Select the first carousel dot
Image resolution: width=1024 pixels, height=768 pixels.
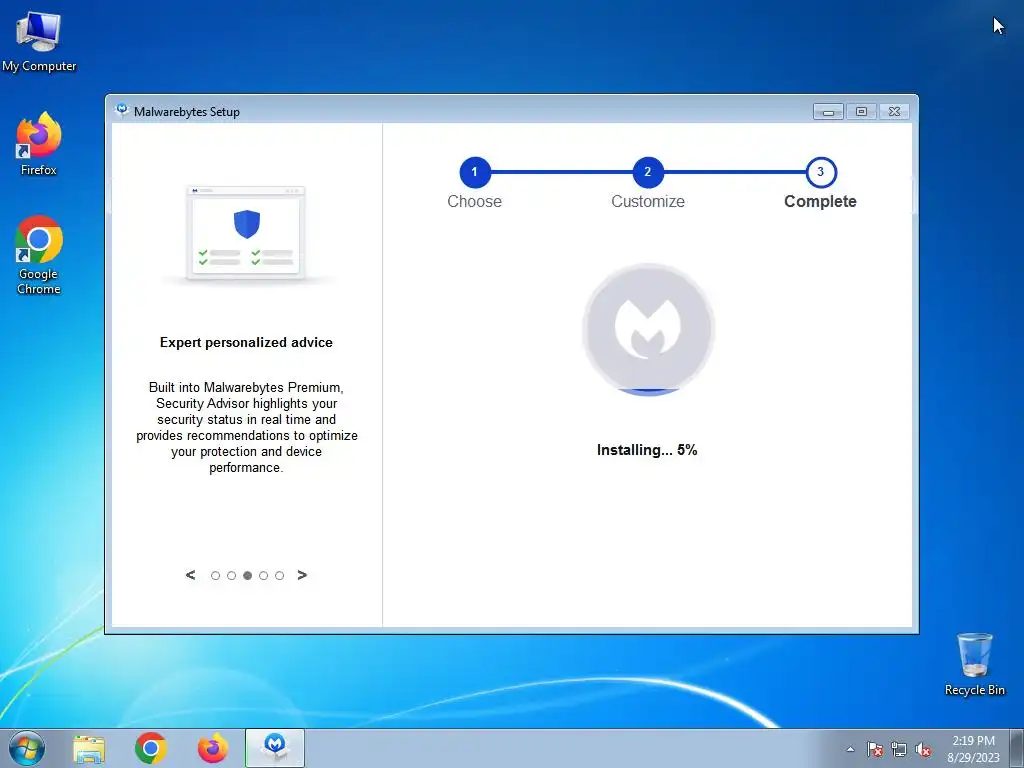click(216, 575)
